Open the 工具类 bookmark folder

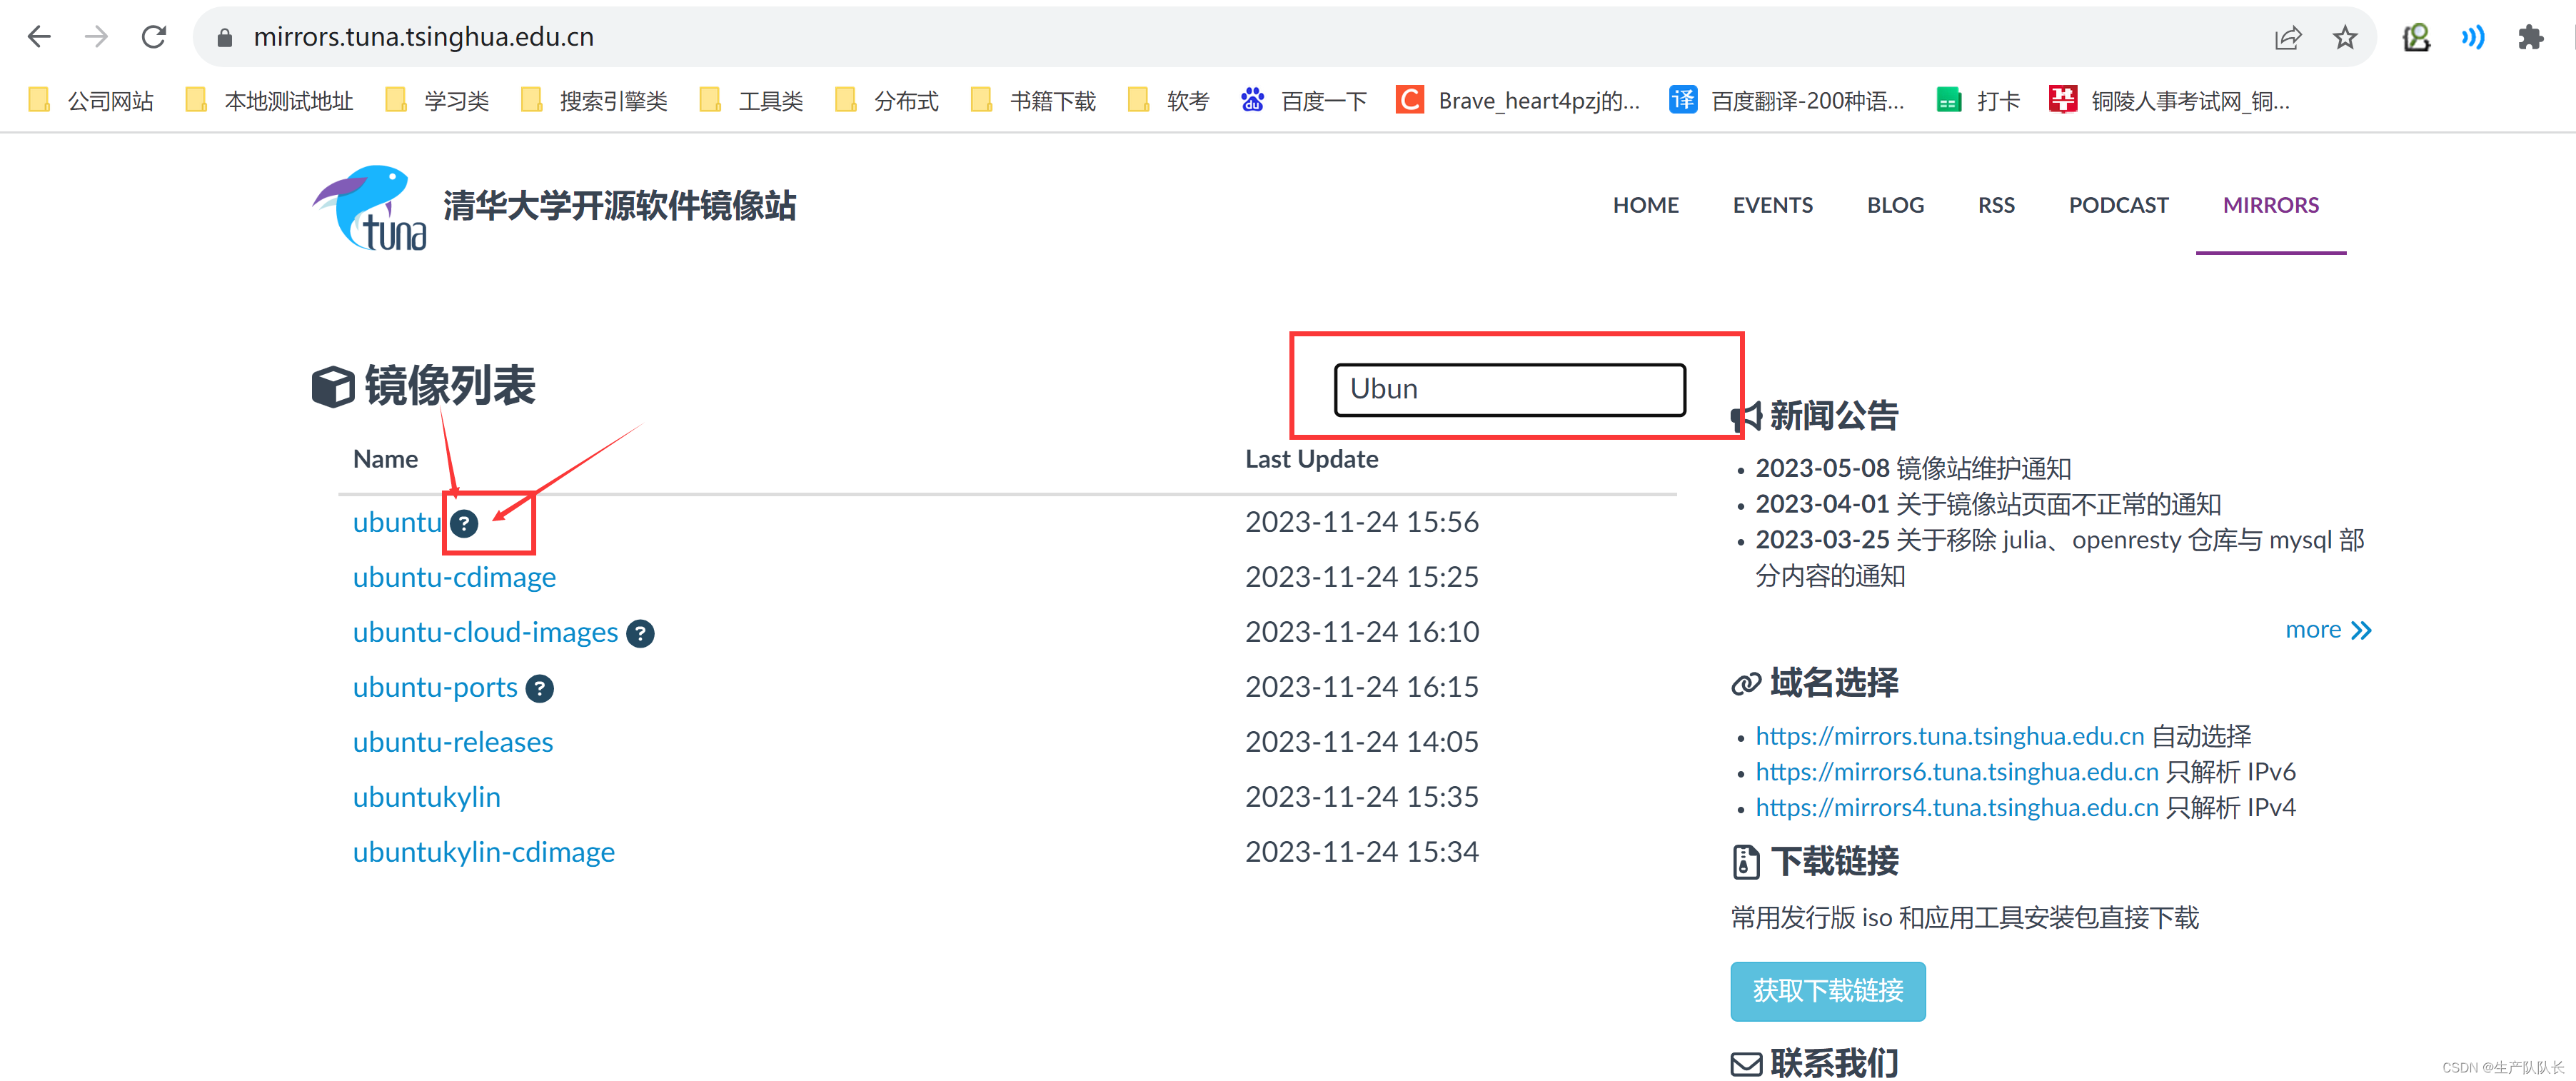pyautogui.click(x=752, y=100)
